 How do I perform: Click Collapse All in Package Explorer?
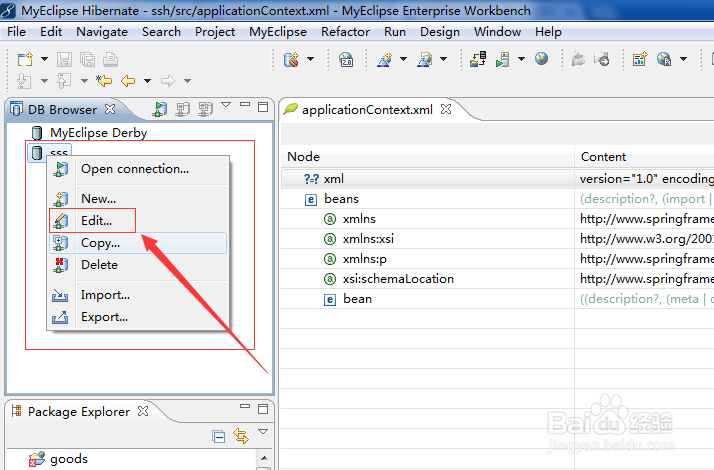tap(219, 436)
